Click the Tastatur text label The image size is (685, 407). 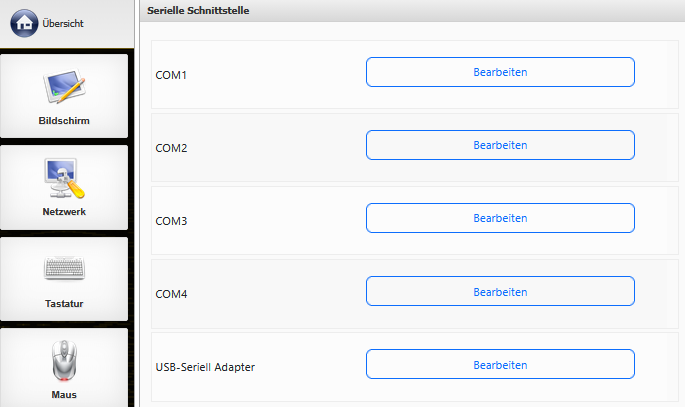tap(64, 303)
